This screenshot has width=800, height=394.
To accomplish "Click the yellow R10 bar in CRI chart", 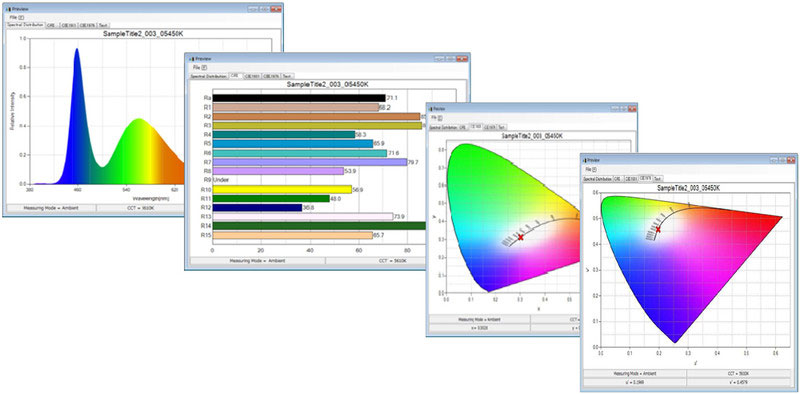I will click(x=282, y=189).
